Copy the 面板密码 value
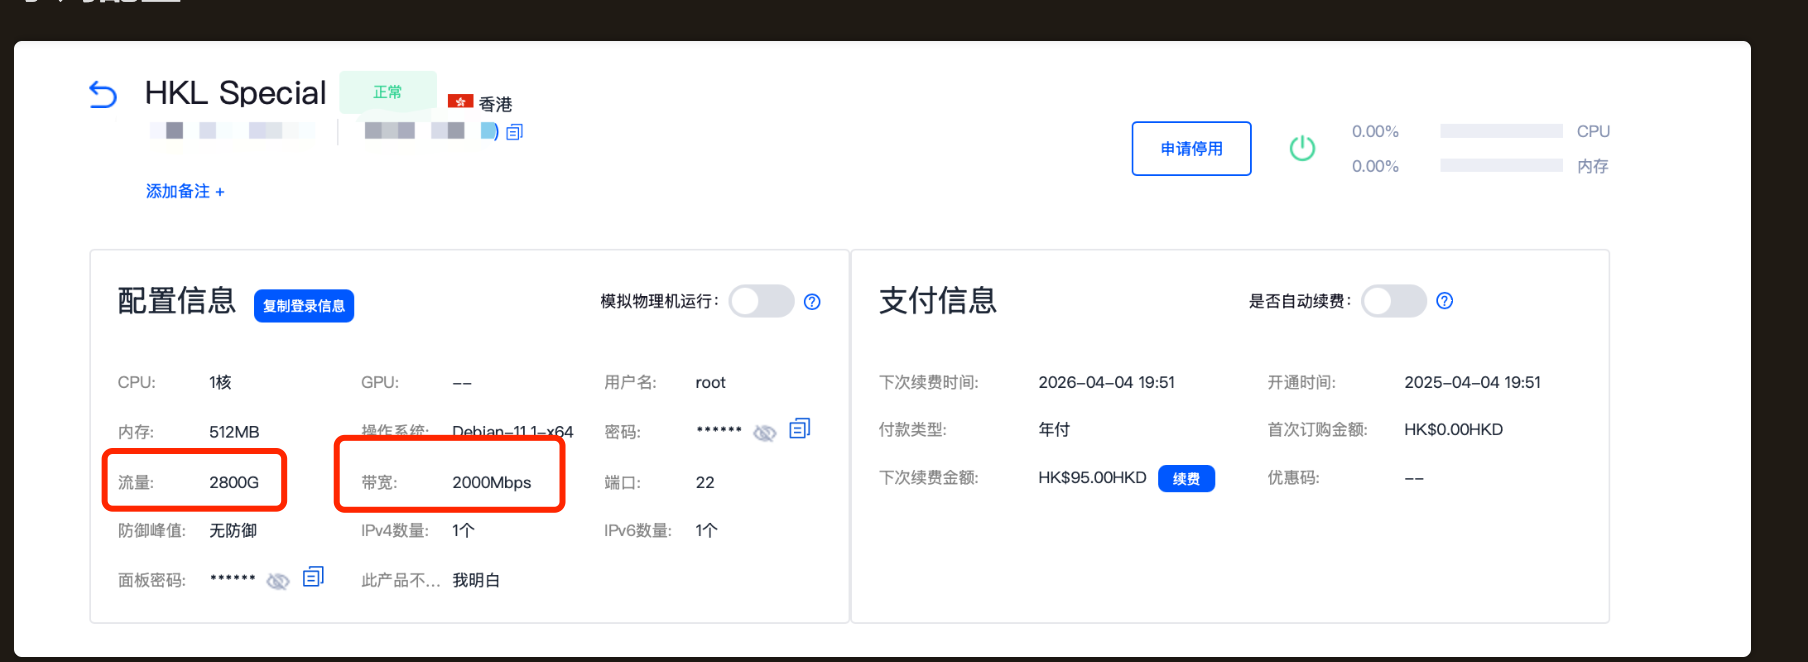Screen dimensions: 1808x662 coord(313,577)
